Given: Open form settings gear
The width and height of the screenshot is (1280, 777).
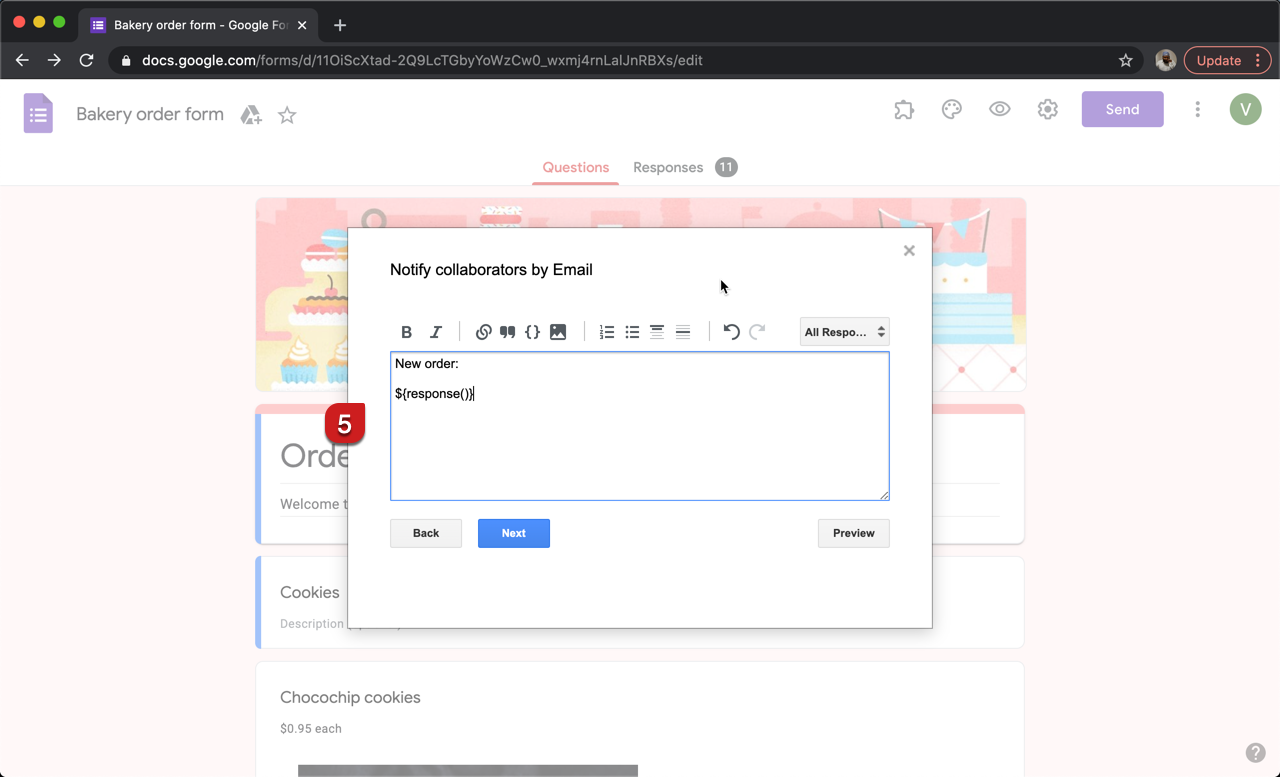Looking at the screenshot, I should pyautogui.click(x=1047, y=109).
